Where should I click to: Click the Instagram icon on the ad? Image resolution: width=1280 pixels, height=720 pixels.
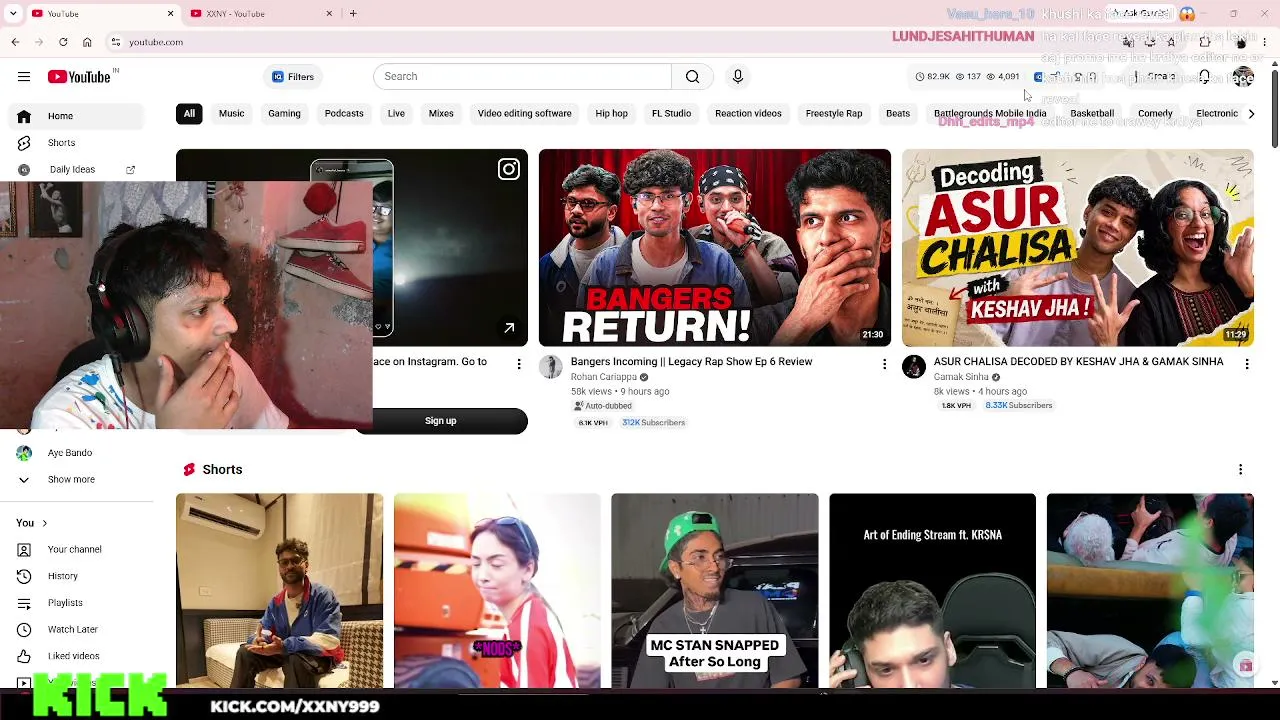(509, 170)
